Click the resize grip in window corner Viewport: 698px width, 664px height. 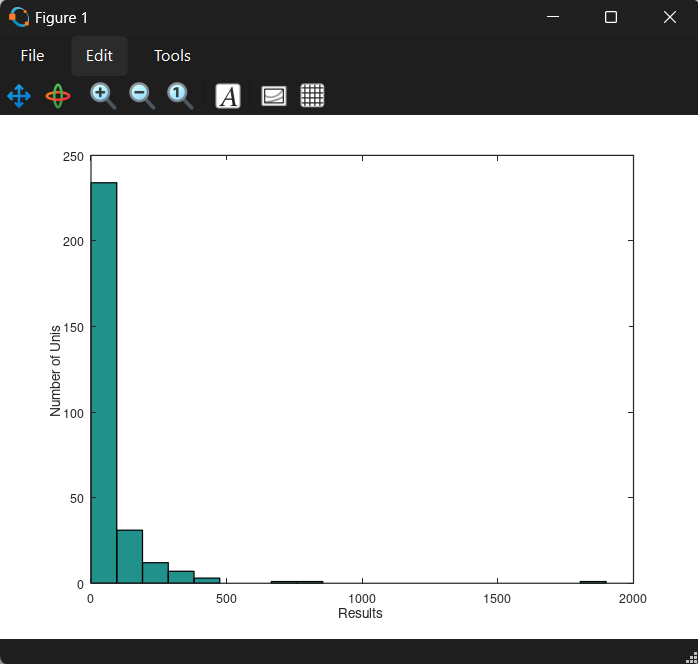coord(691,657)
